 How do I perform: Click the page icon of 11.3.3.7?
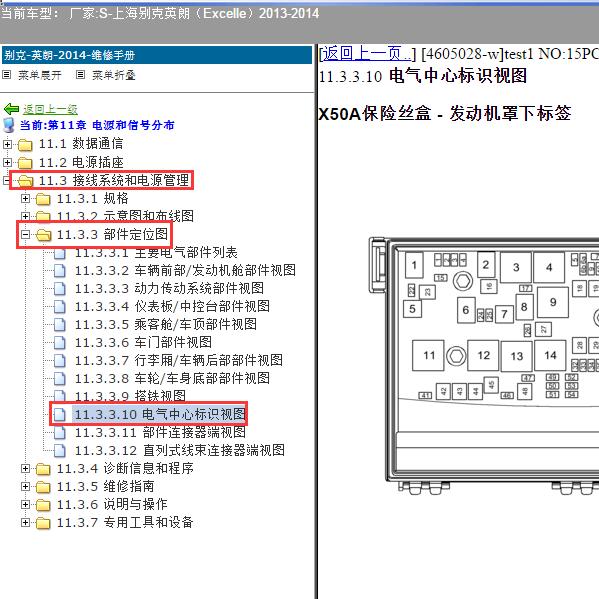click(60, 361)
